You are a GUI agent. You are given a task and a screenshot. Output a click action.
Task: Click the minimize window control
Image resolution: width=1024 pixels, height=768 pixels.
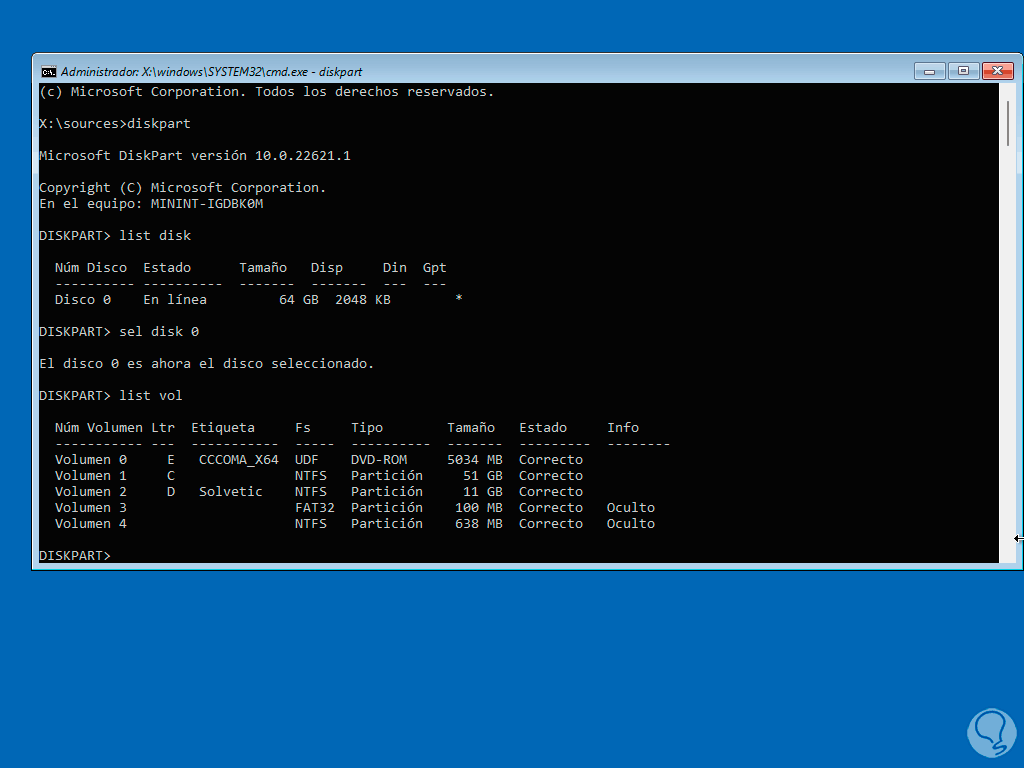pyautogui.click(x=929, y=71)
